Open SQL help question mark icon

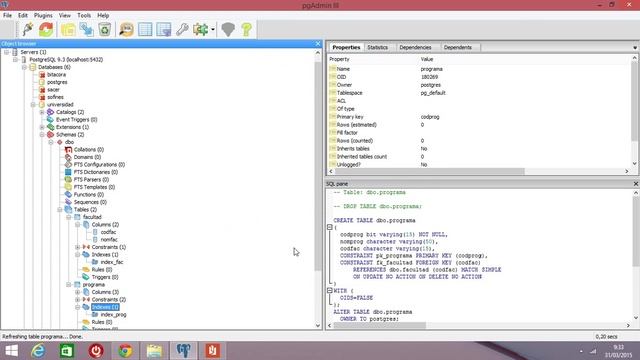pos(247,29)
